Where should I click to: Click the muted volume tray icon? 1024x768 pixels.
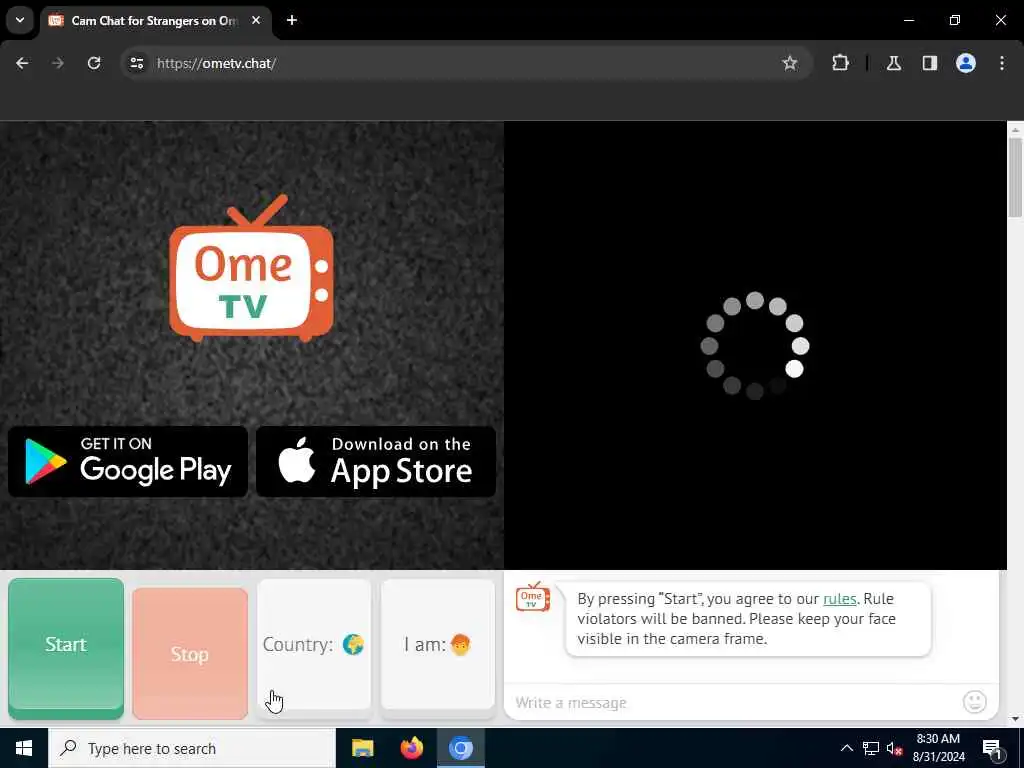(x=894, y=748)
